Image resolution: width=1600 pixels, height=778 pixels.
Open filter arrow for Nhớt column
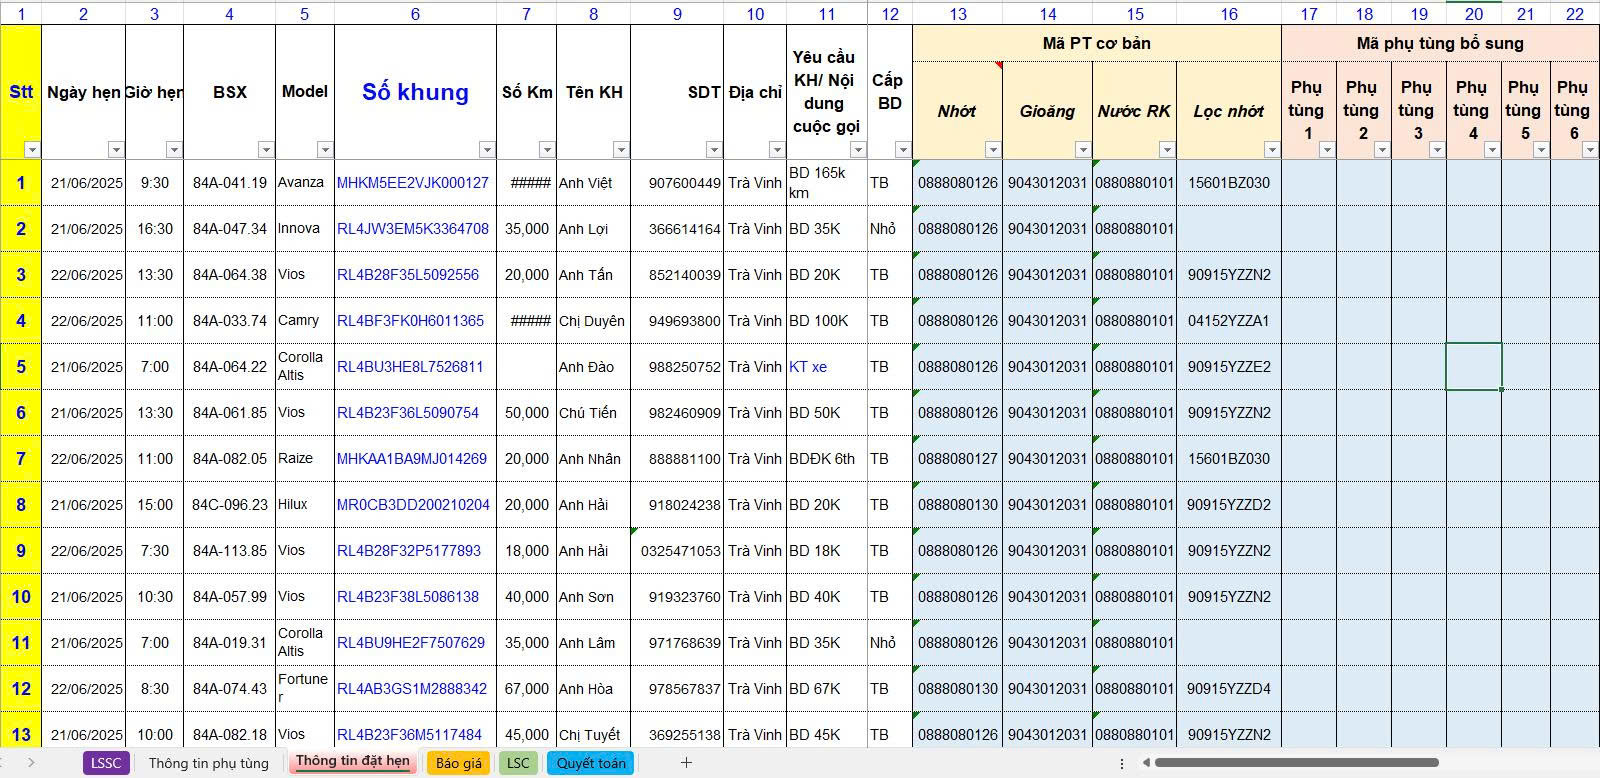click(x=992, y=150)
